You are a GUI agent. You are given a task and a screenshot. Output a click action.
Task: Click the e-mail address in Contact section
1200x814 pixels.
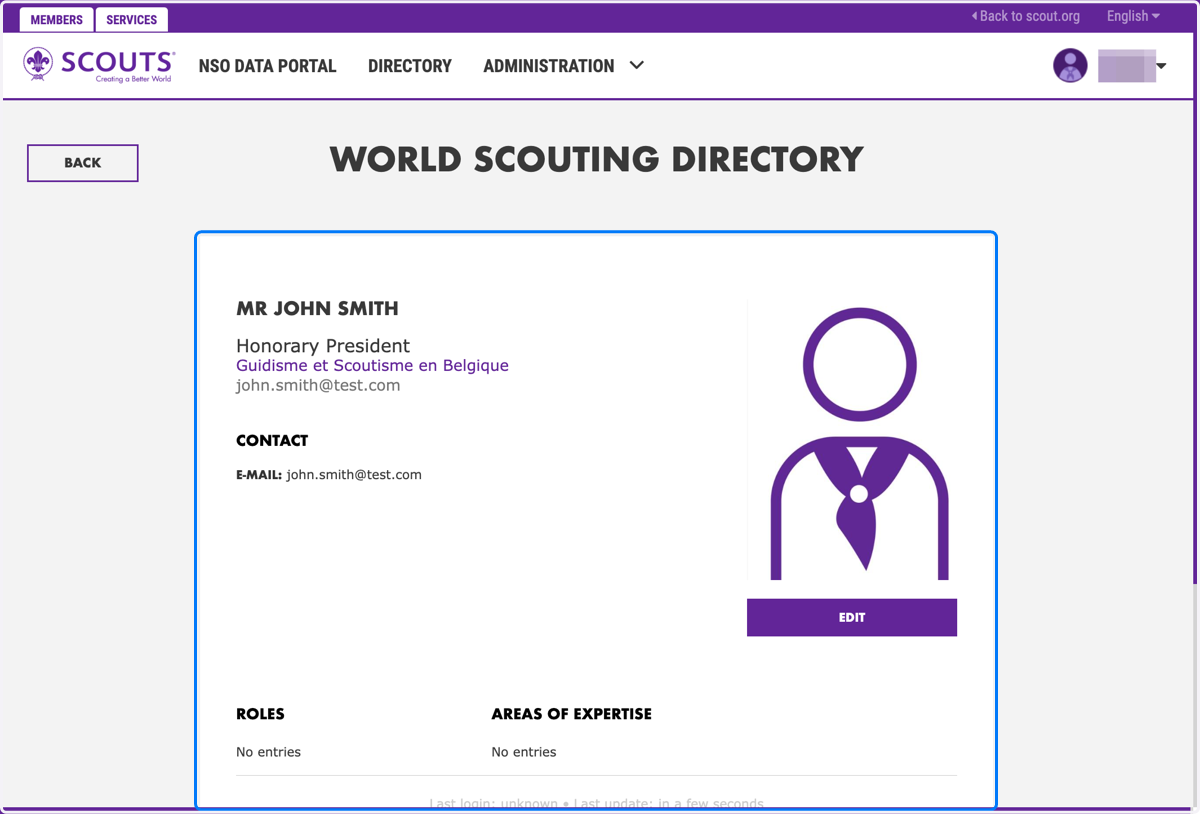pos(354,475)
